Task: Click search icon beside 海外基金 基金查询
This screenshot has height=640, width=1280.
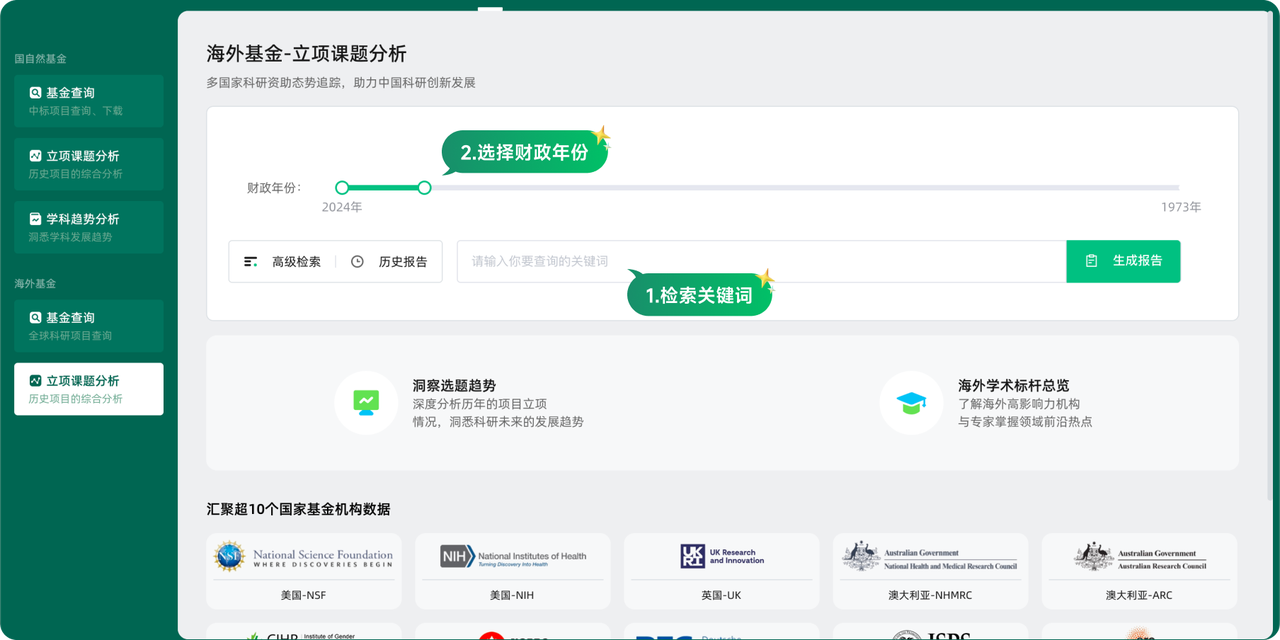Action: [x=35, y=318]
